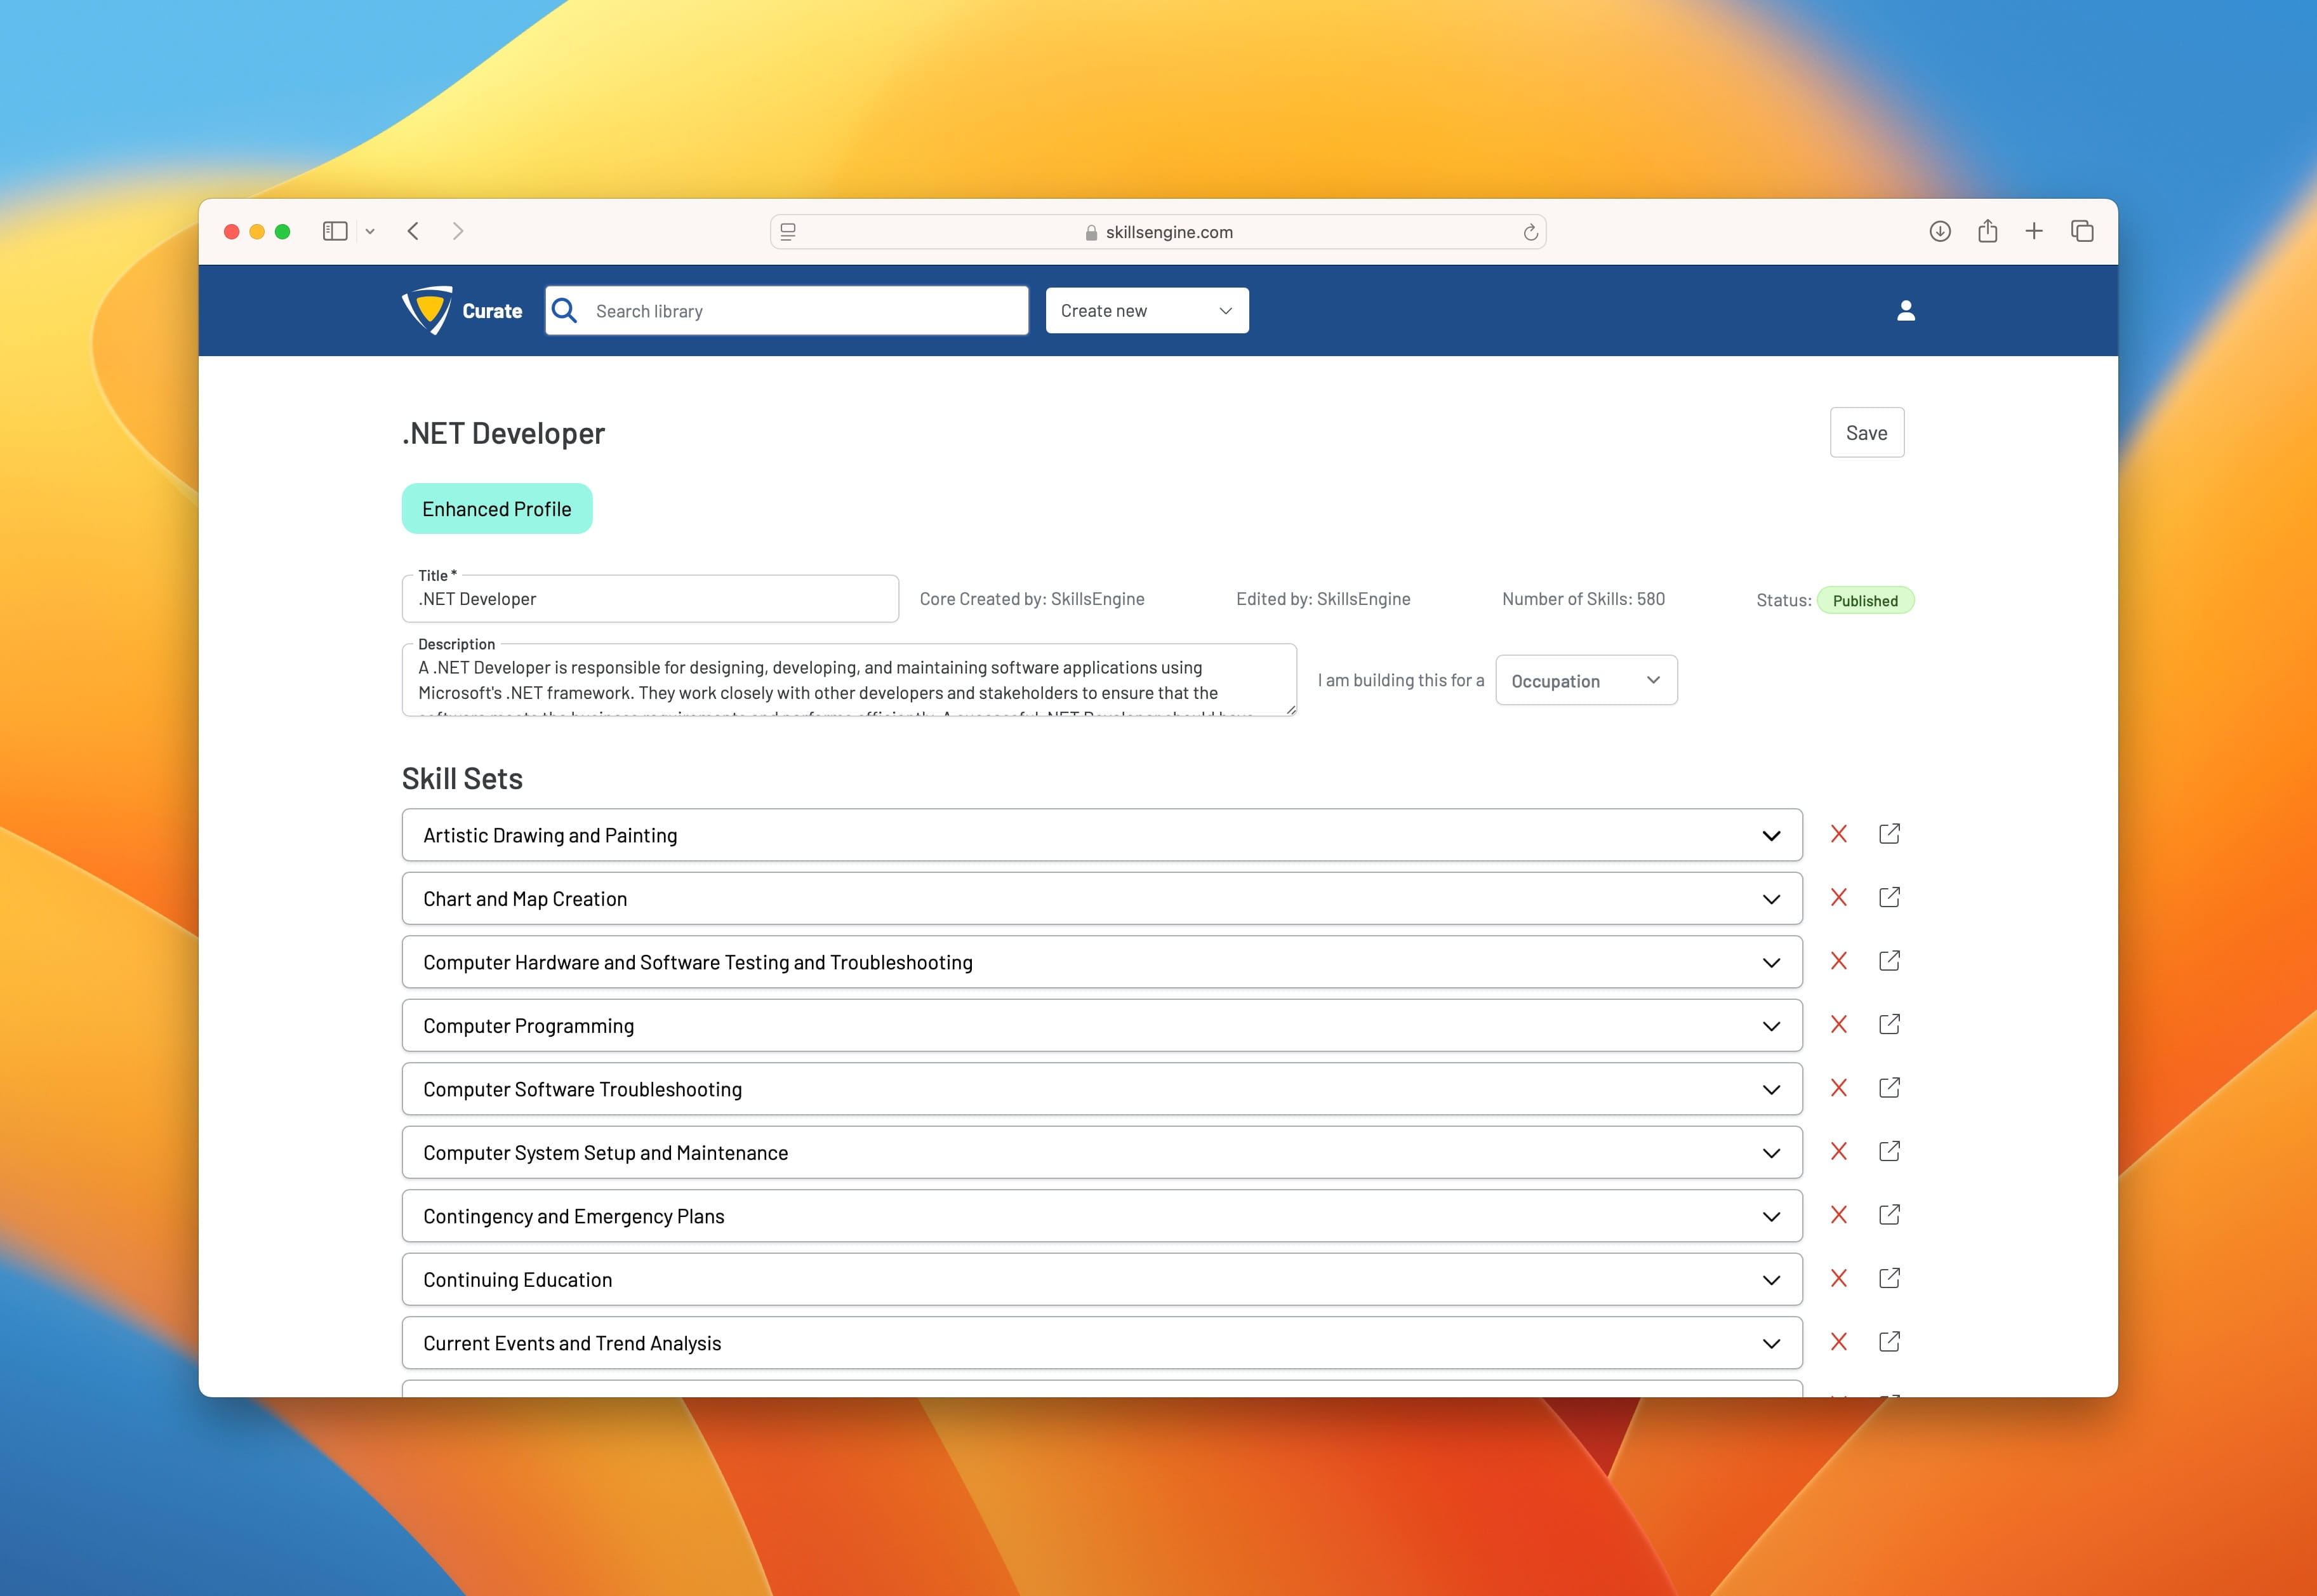Click the Save button
Image resolution: width=2317 pixels, height=1596 pixels.
coord(1865,433)
